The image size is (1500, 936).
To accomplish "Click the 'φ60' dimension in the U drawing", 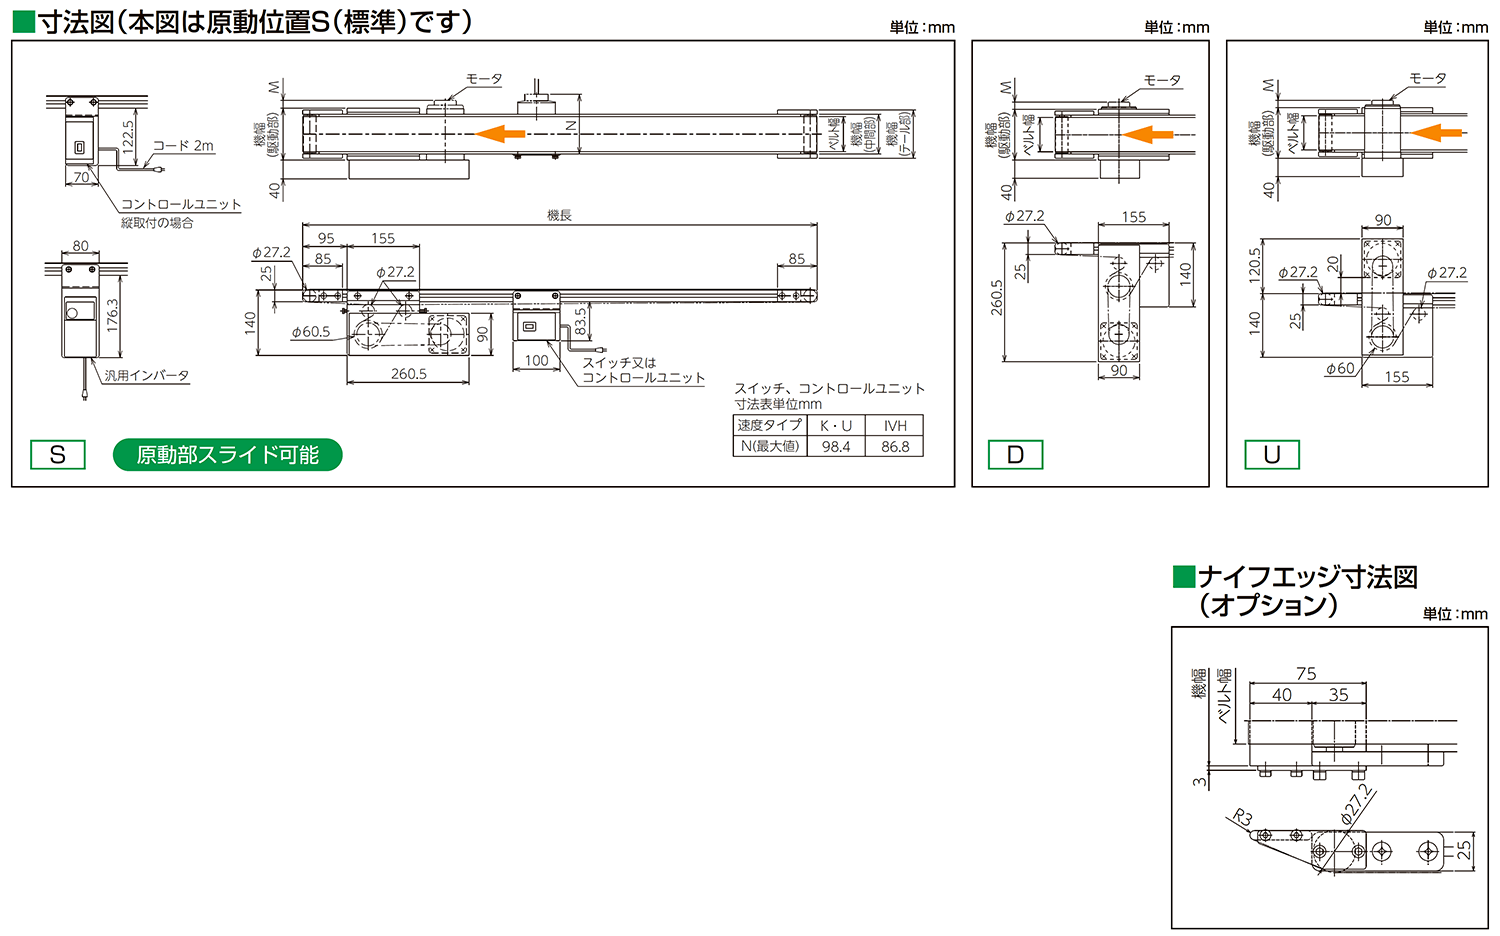I will pyautogui.click(x=1339, y=369).
